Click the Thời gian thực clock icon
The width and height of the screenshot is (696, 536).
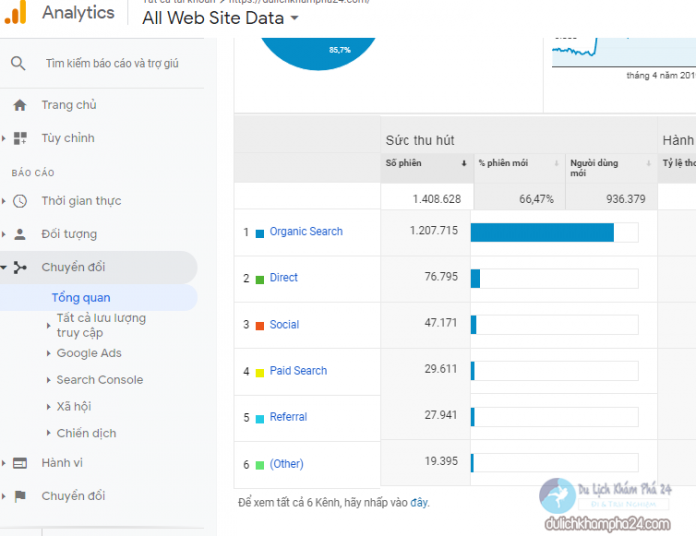(x=21, y=201)
